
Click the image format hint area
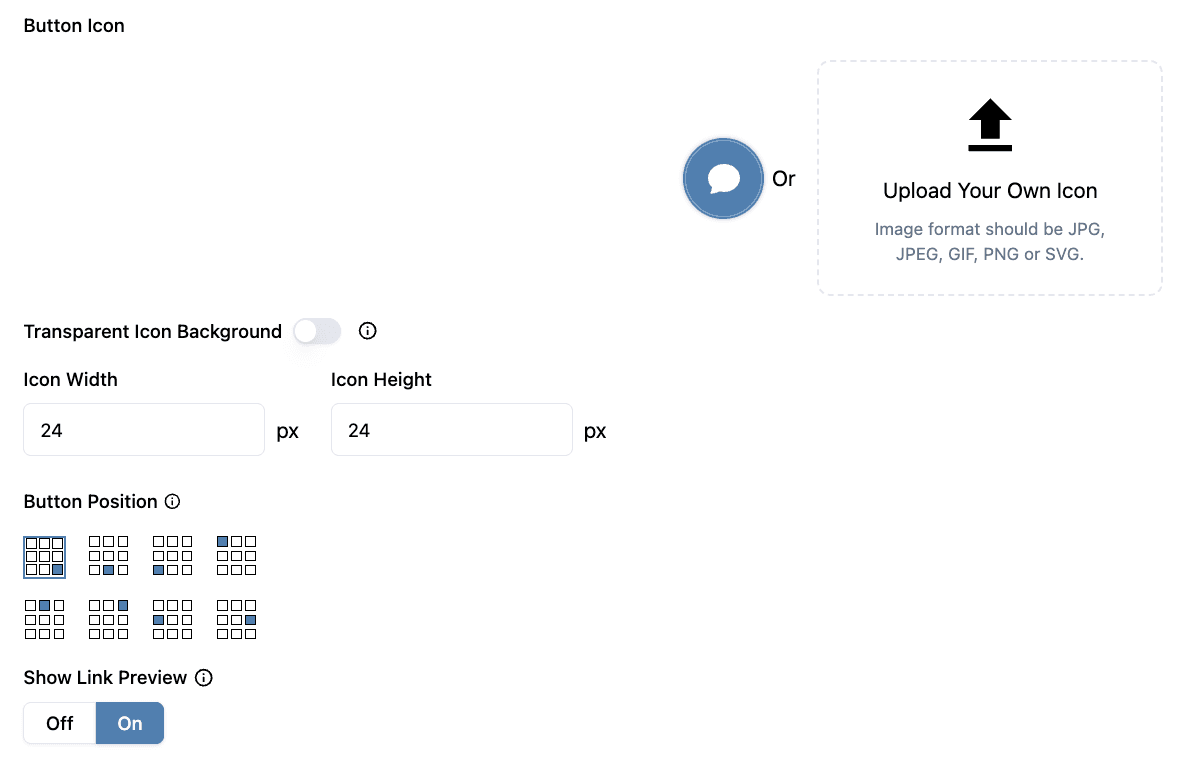[x=990, y=242]
